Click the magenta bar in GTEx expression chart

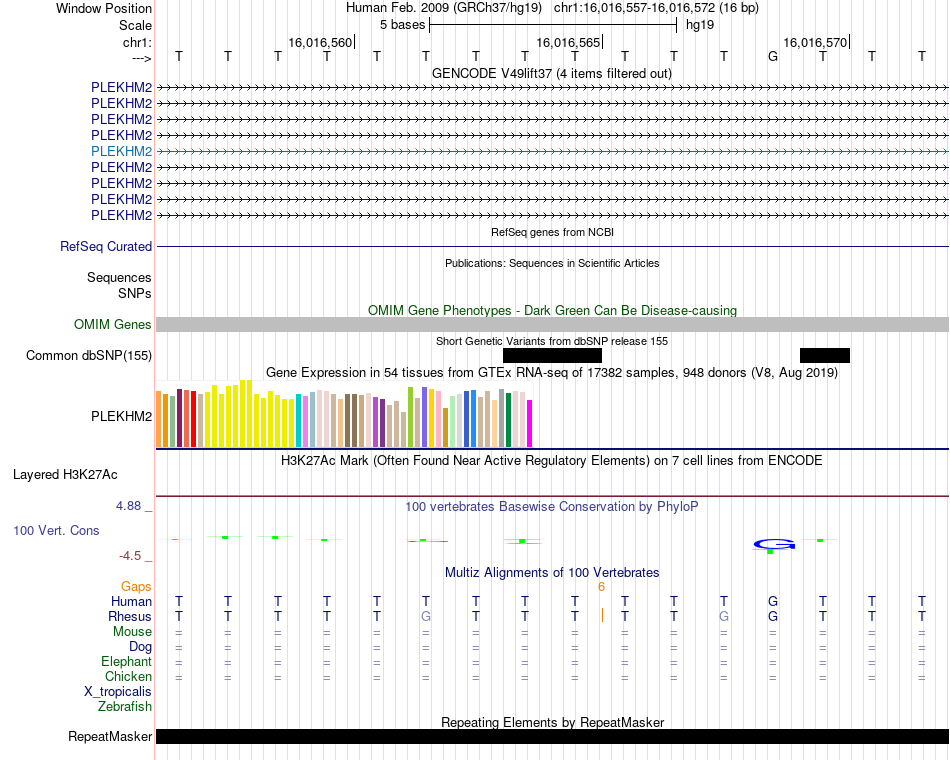[x=530, y=424]
